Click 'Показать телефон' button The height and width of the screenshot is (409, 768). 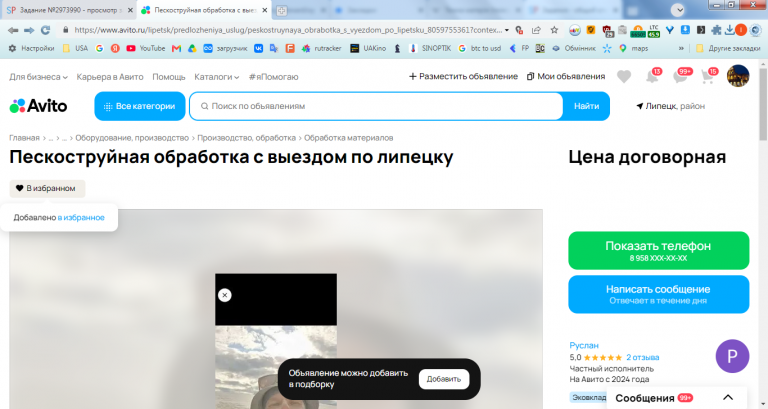click(658, 250)
